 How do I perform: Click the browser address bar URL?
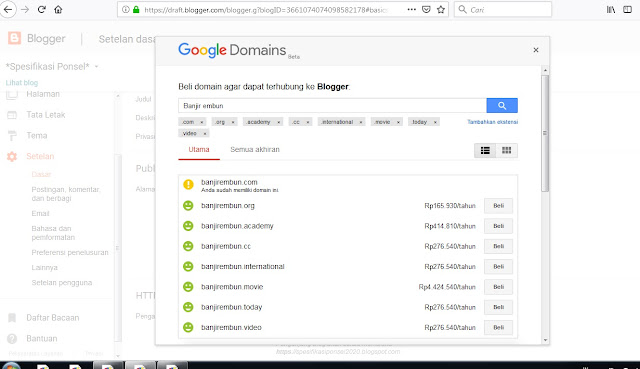265,9
